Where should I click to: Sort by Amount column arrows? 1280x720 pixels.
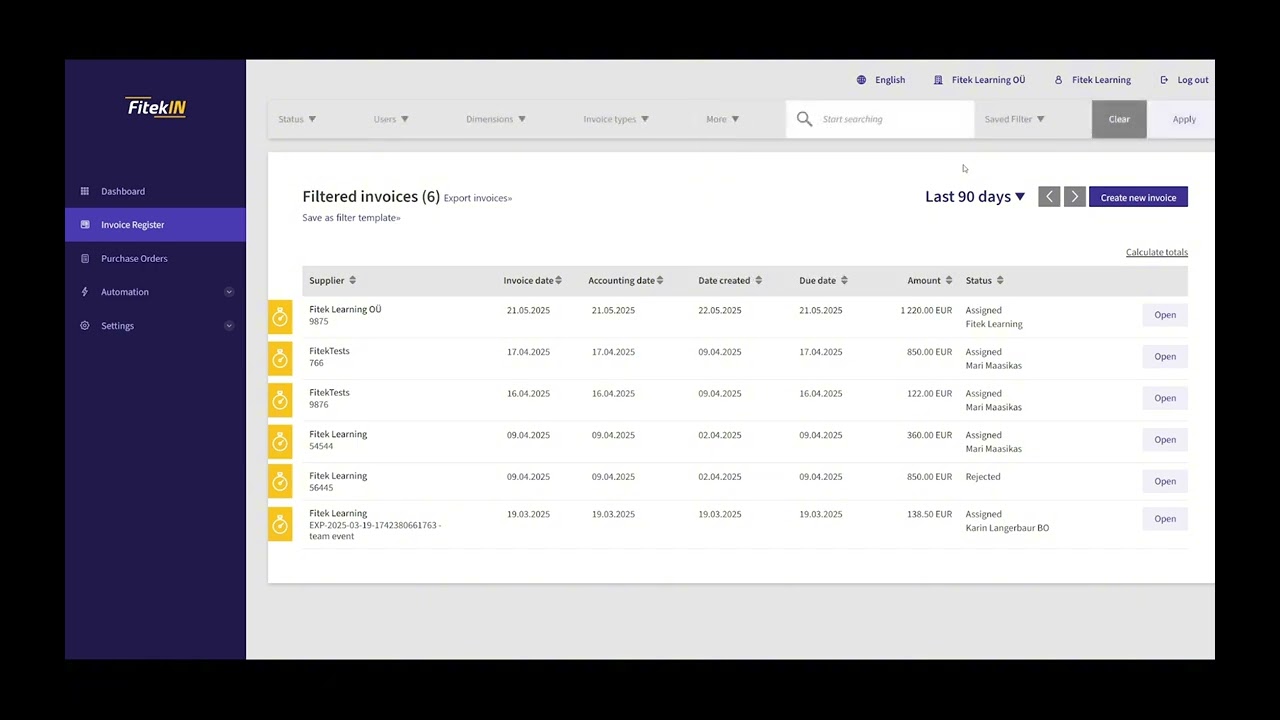click(948, 281)
